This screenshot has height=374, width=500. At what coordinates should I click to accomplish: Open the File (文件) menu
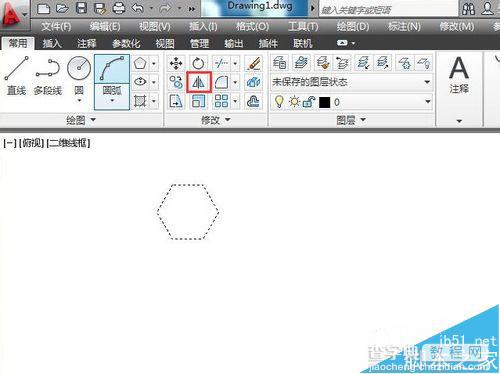tap(56, 26)
